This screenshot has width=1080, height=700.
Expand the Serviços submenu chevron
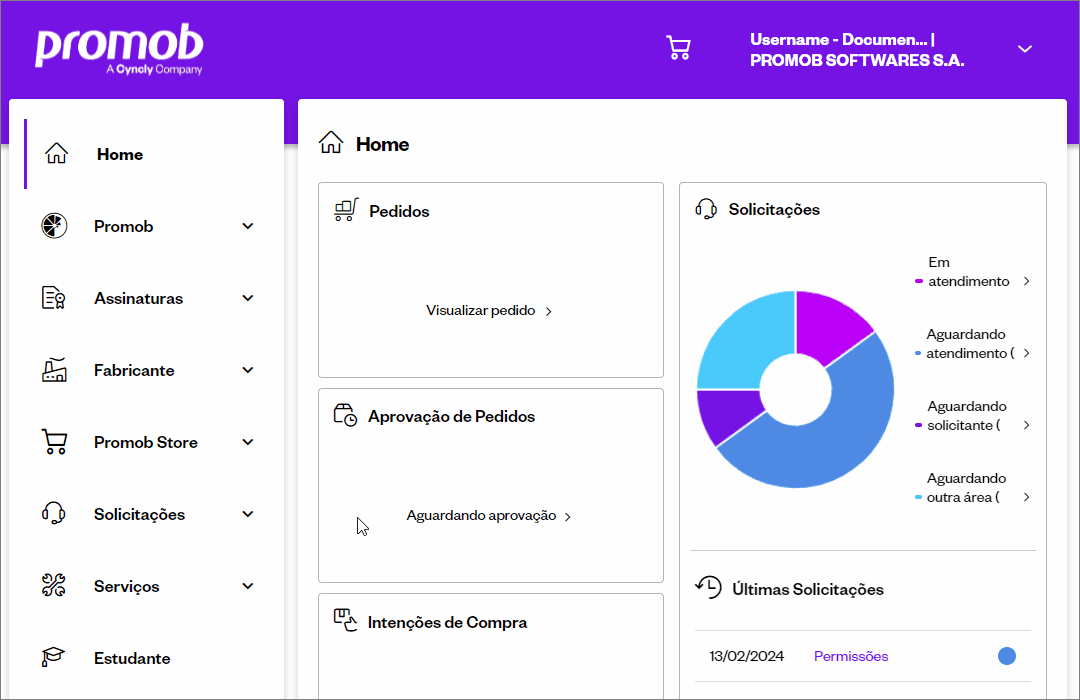[x=248, y=586]
